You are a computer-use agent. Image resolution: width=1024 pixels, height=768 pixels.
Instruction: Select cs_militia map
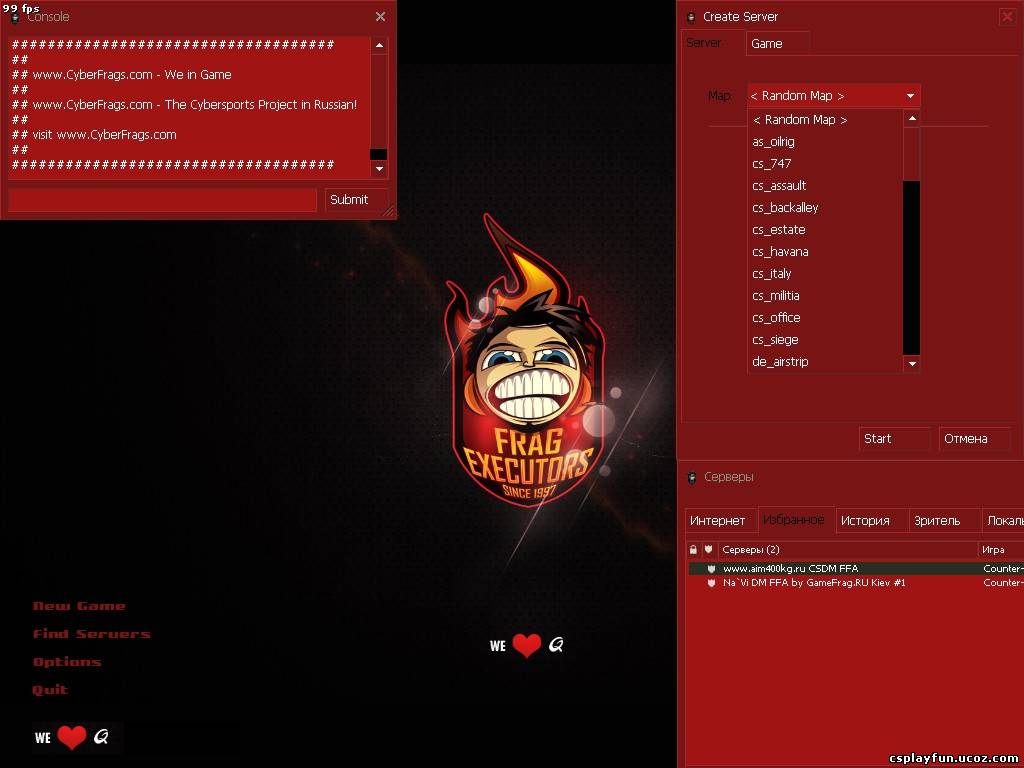pos(825,296)
